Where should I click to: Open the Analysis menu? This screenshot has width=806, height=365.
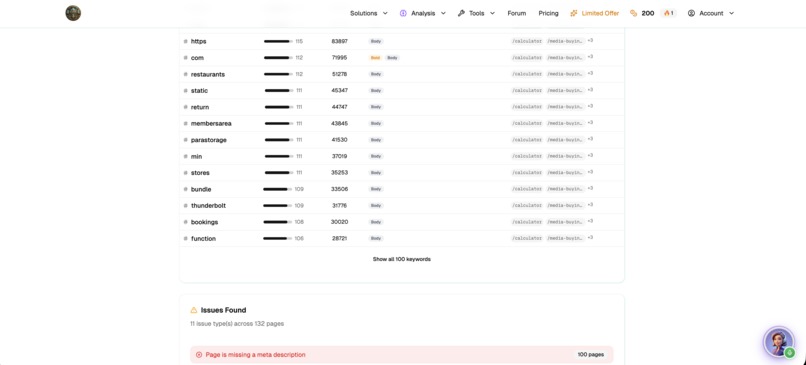pos(423,13)
